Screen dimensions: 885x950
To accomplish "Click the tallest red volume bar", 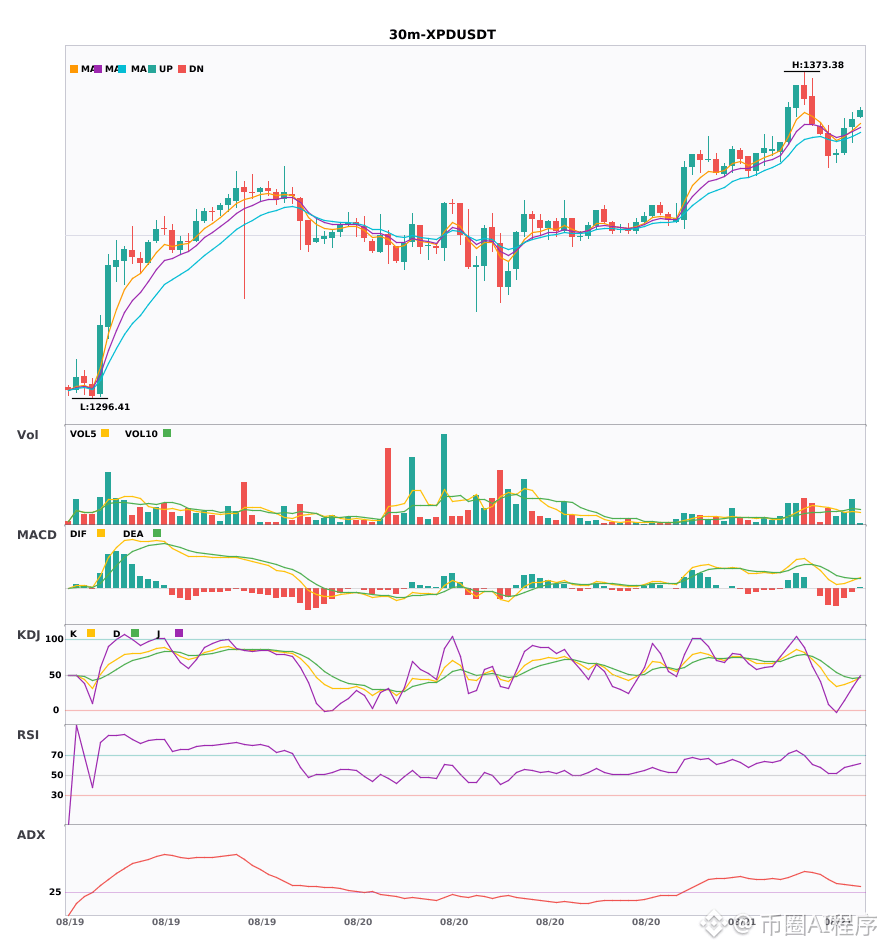I will pyautogui.click(x=388, y=487).
